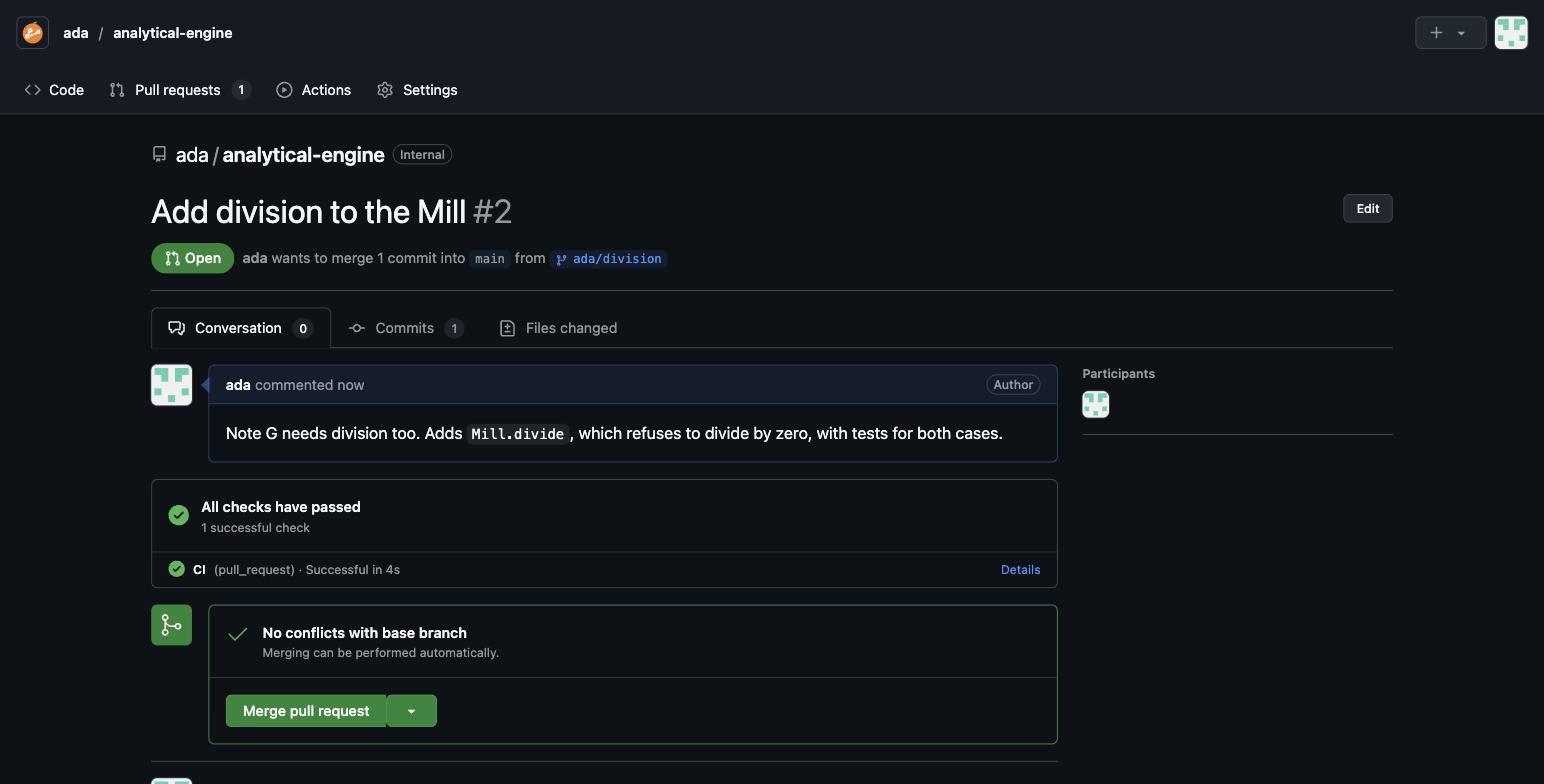Open the Actions tab

[314, 90]
